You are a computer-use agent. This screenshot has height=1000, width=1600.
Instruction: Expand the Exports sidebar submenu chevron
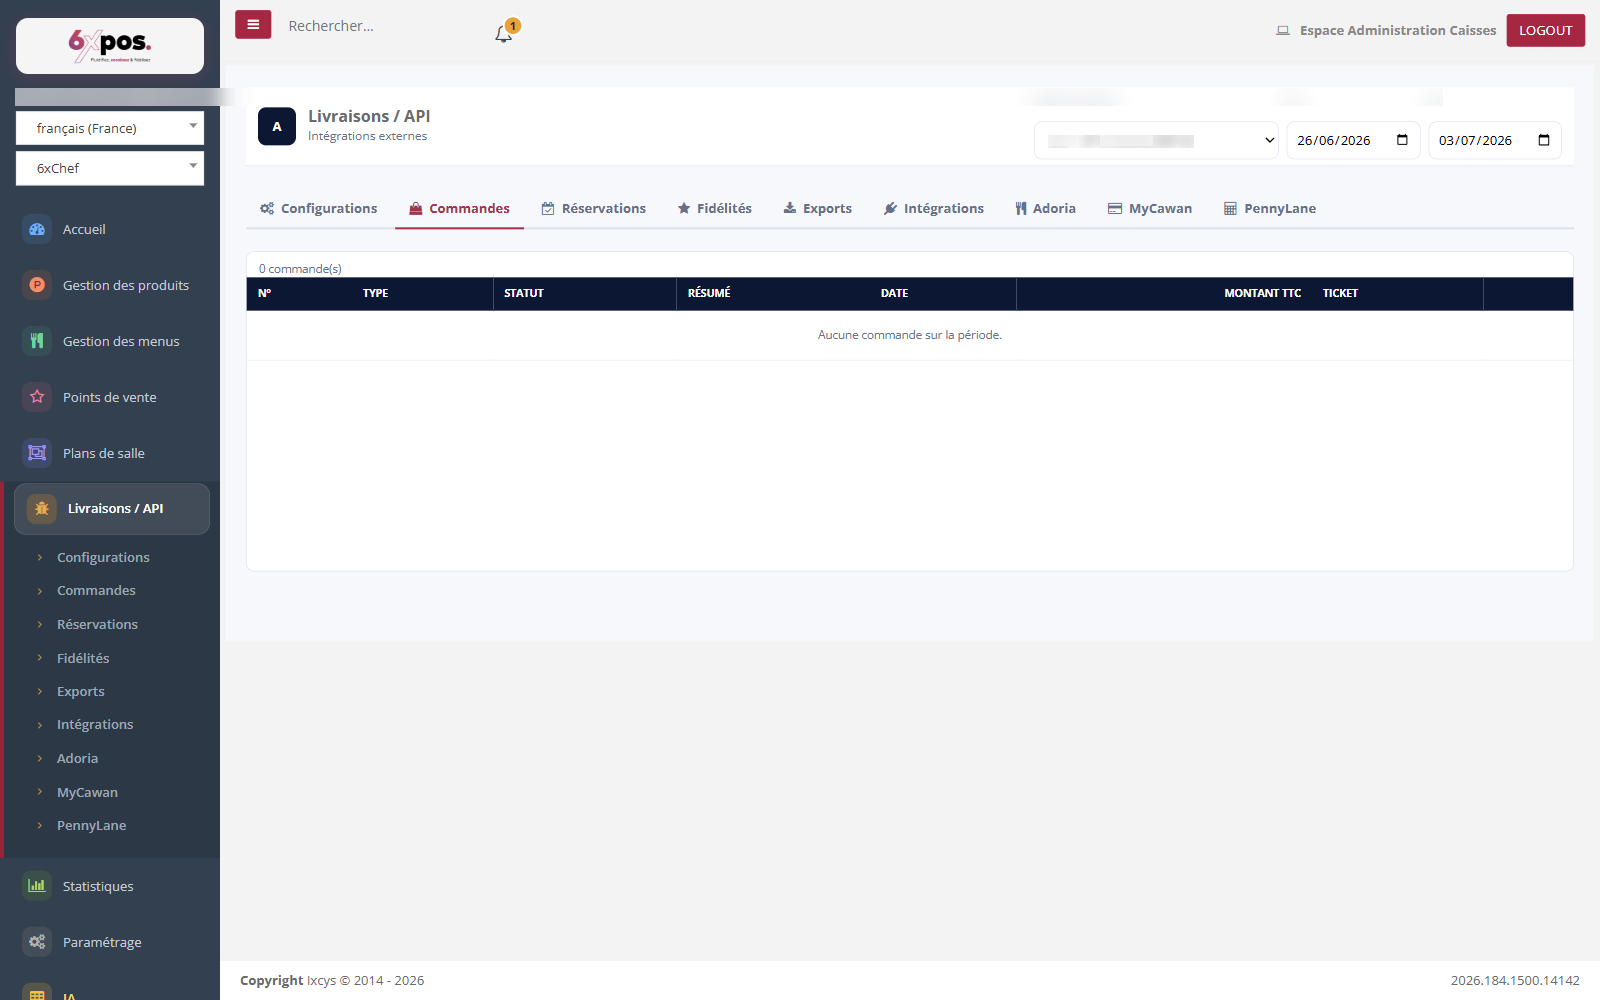point(40,692)
